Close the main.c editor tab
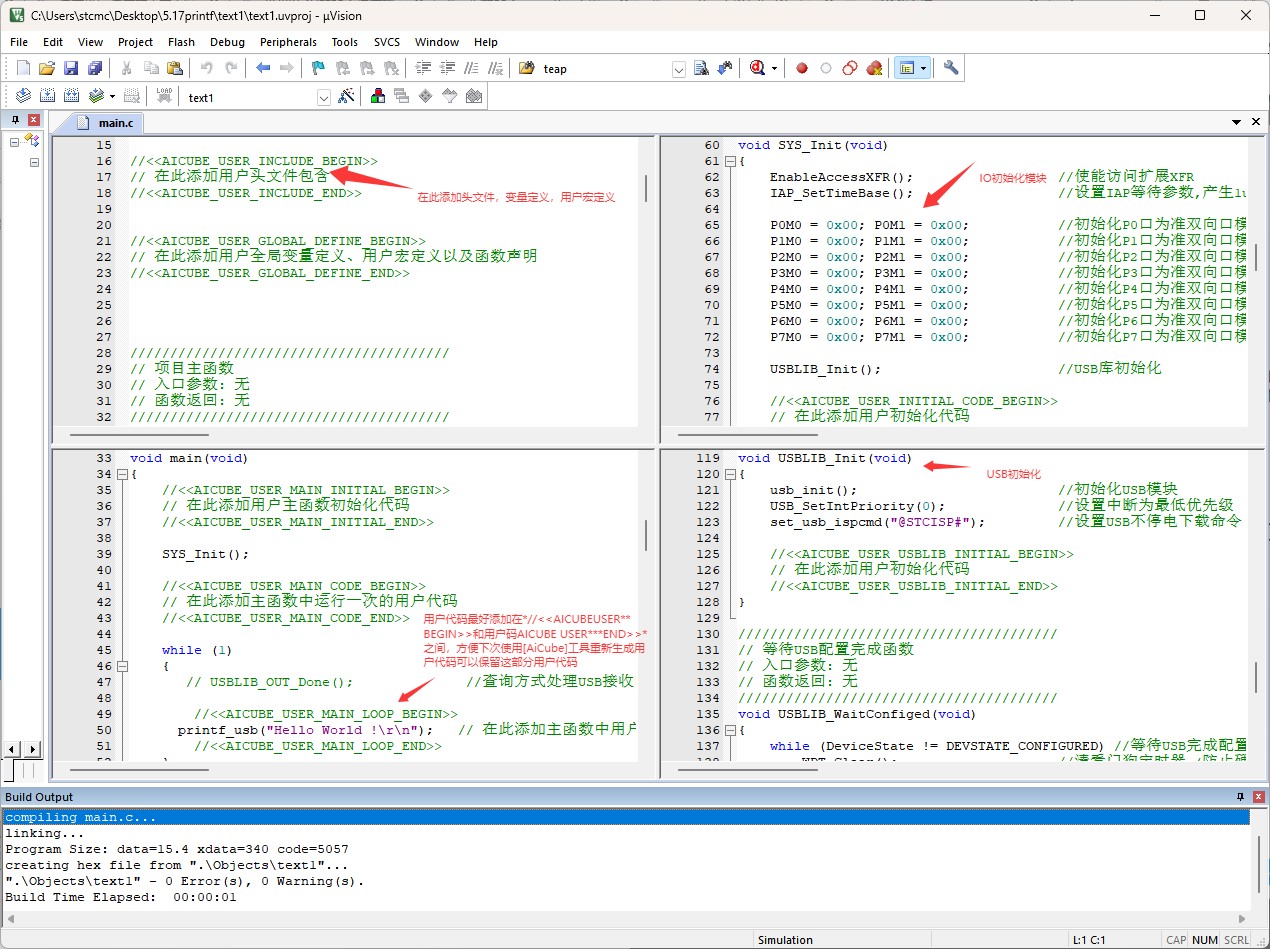 point(1256,122)
